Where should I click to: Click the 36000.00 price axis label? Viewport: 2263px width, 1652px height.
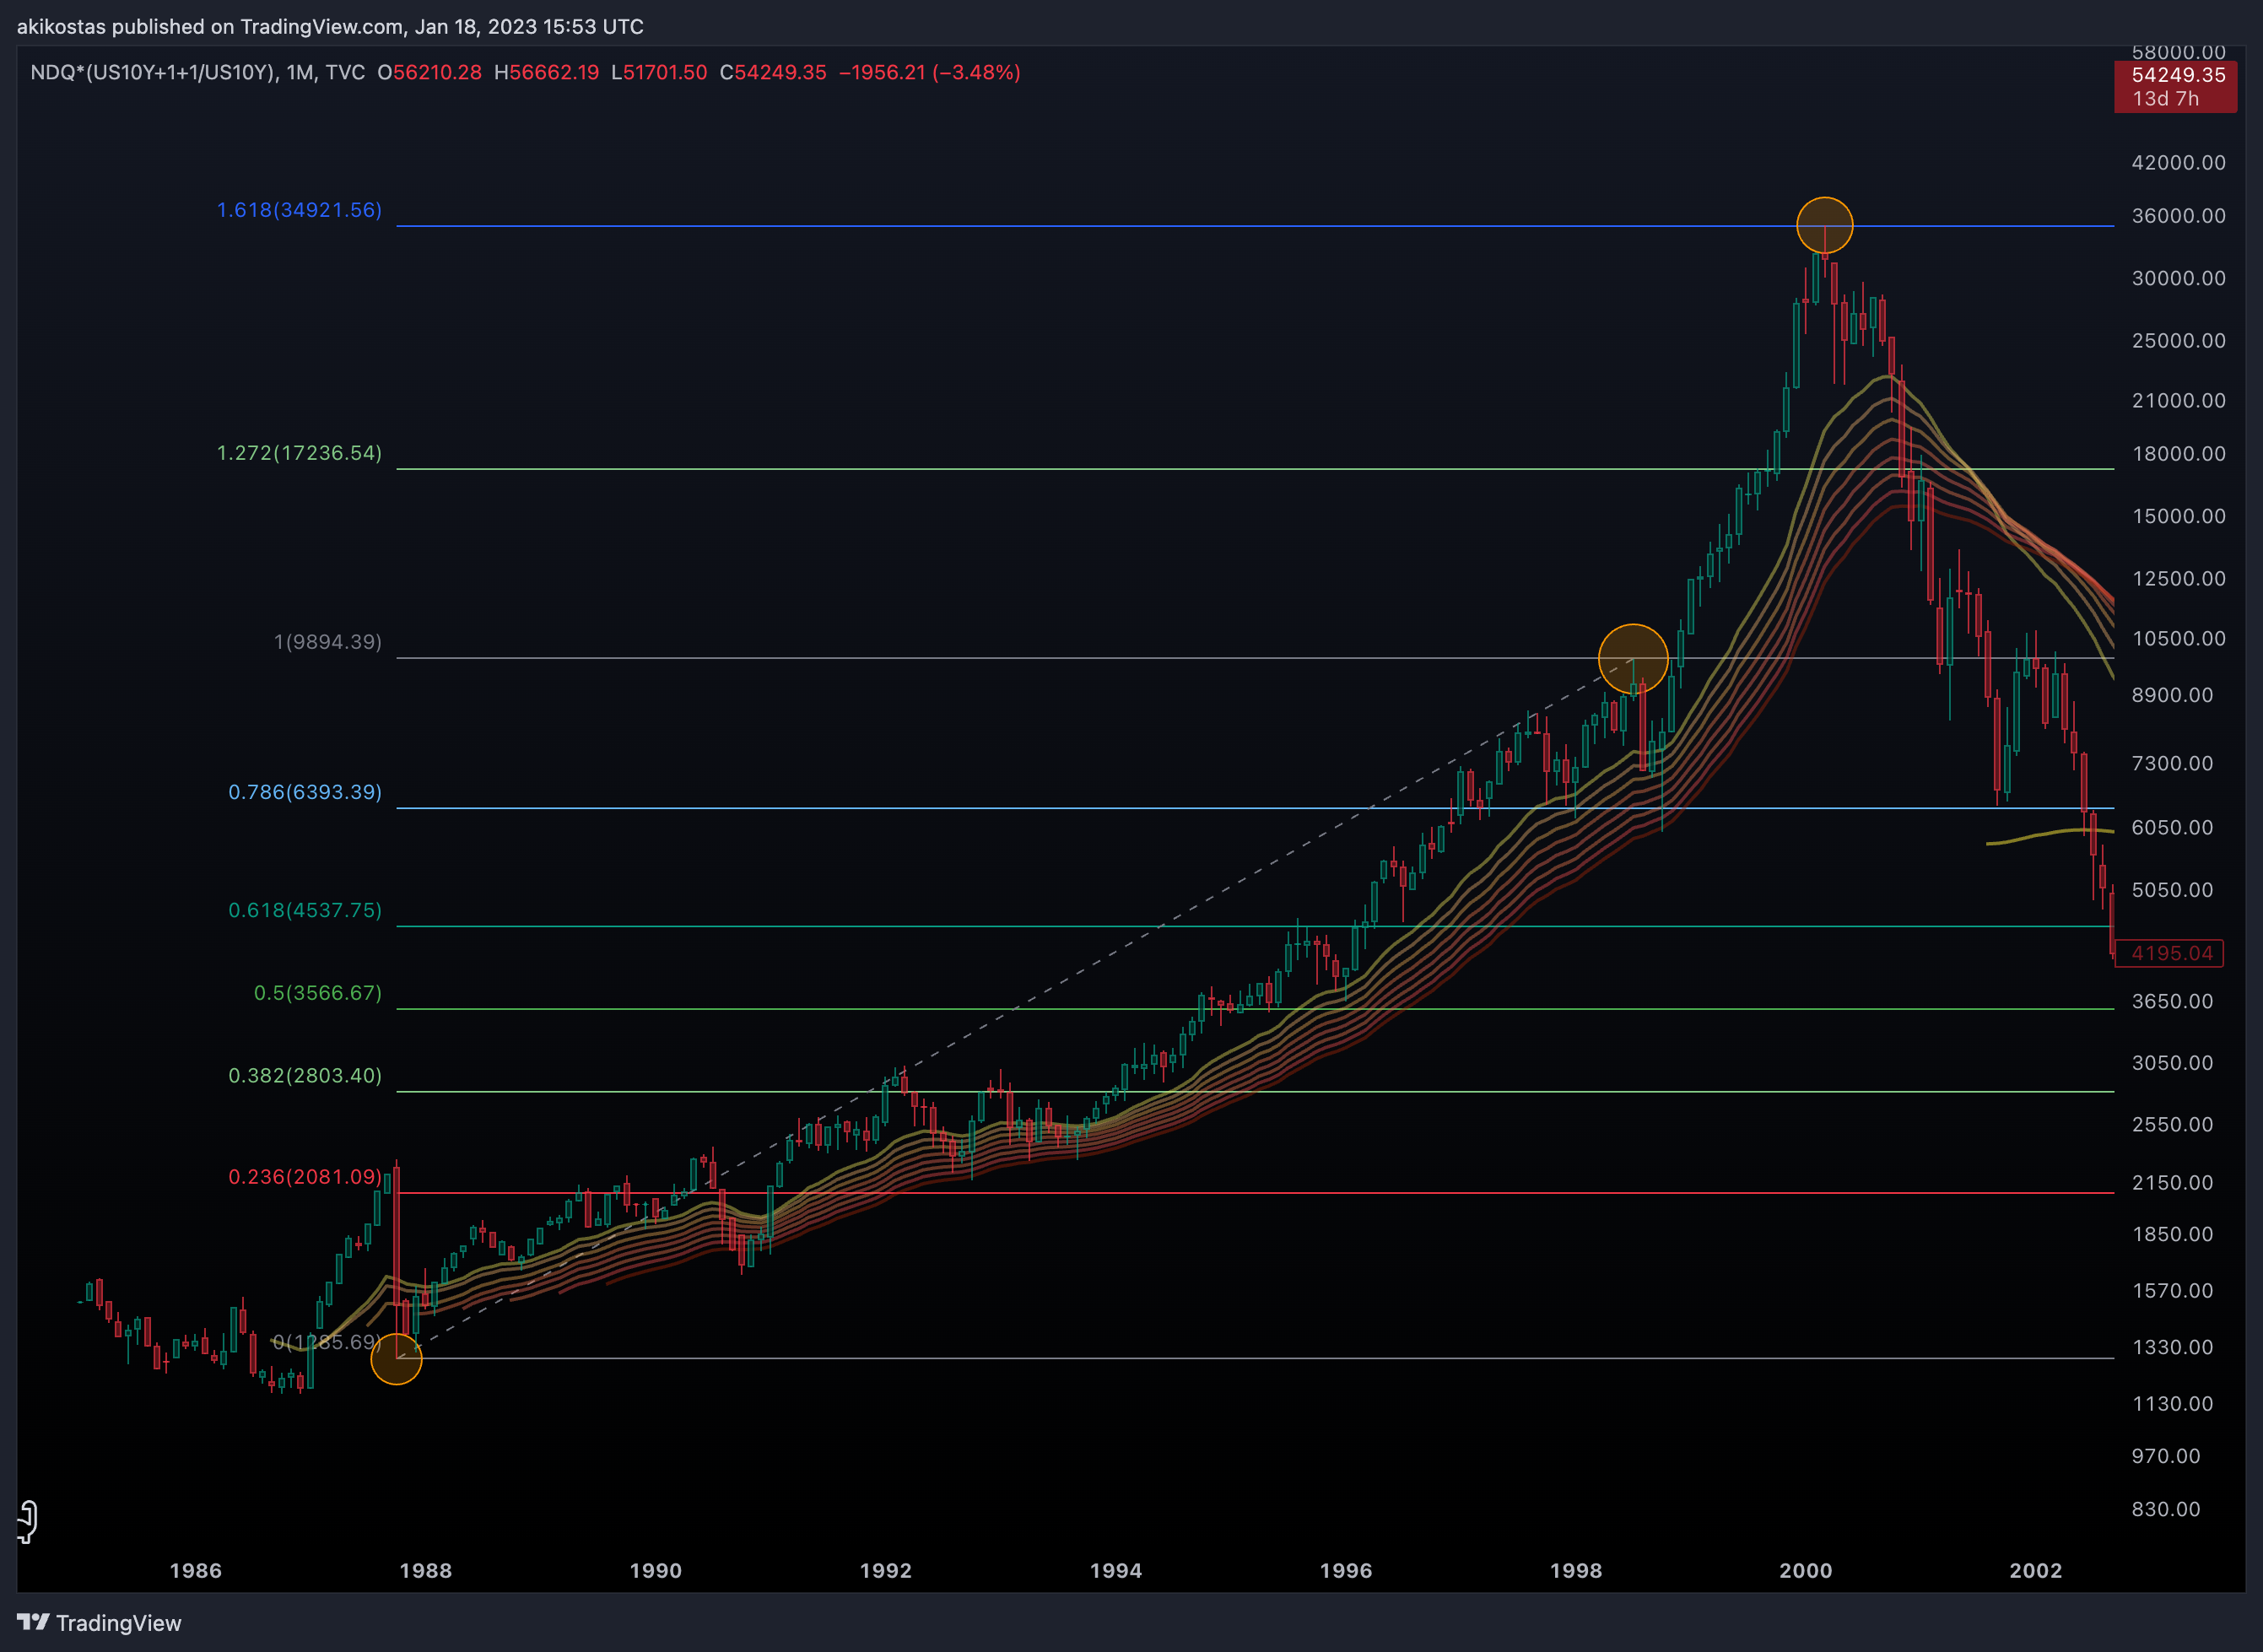2178,216
